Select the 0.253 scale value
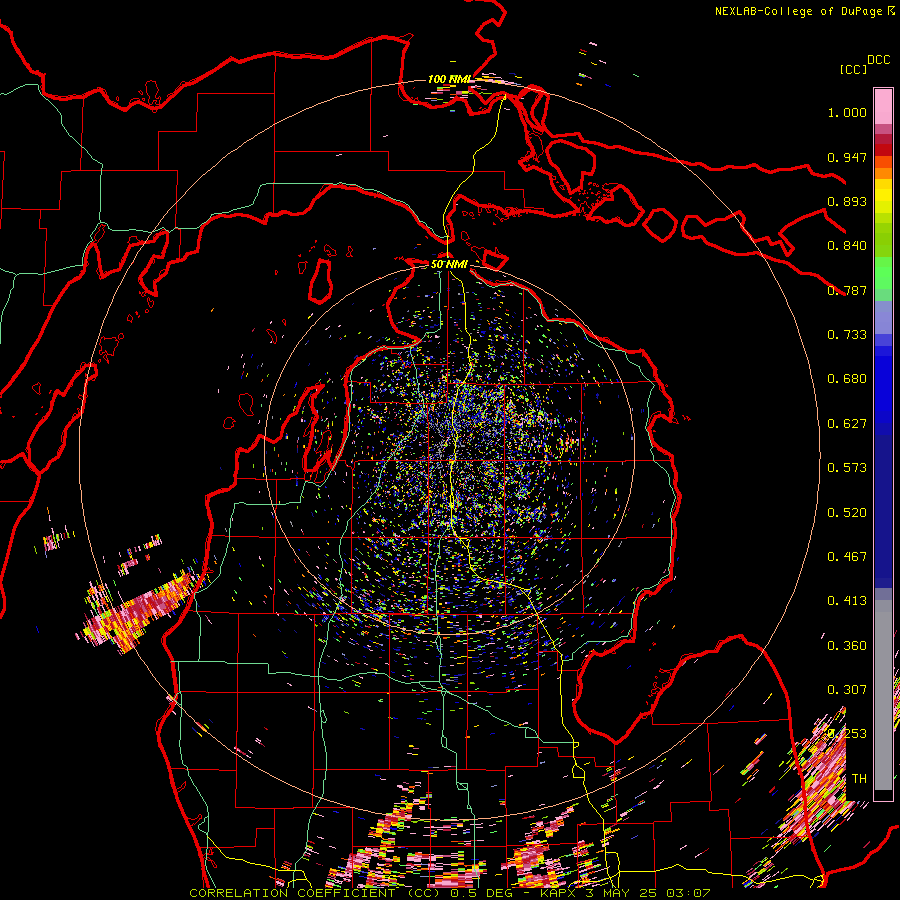The image size is (900, 900). point(847,734)
